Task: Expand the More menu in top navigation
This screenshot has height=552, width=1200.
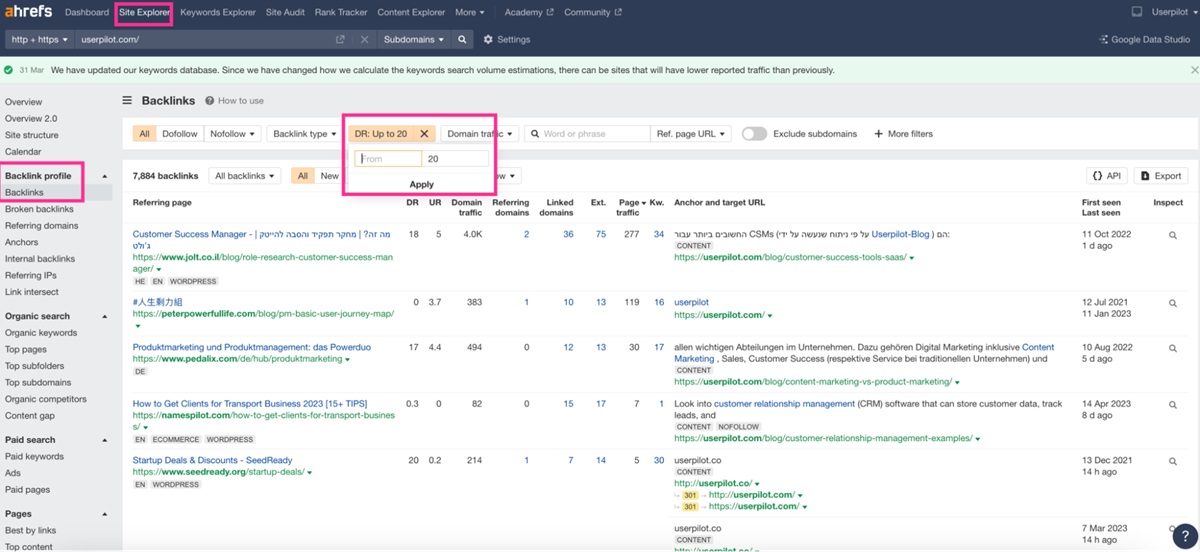Action: [x=469, y=12]
